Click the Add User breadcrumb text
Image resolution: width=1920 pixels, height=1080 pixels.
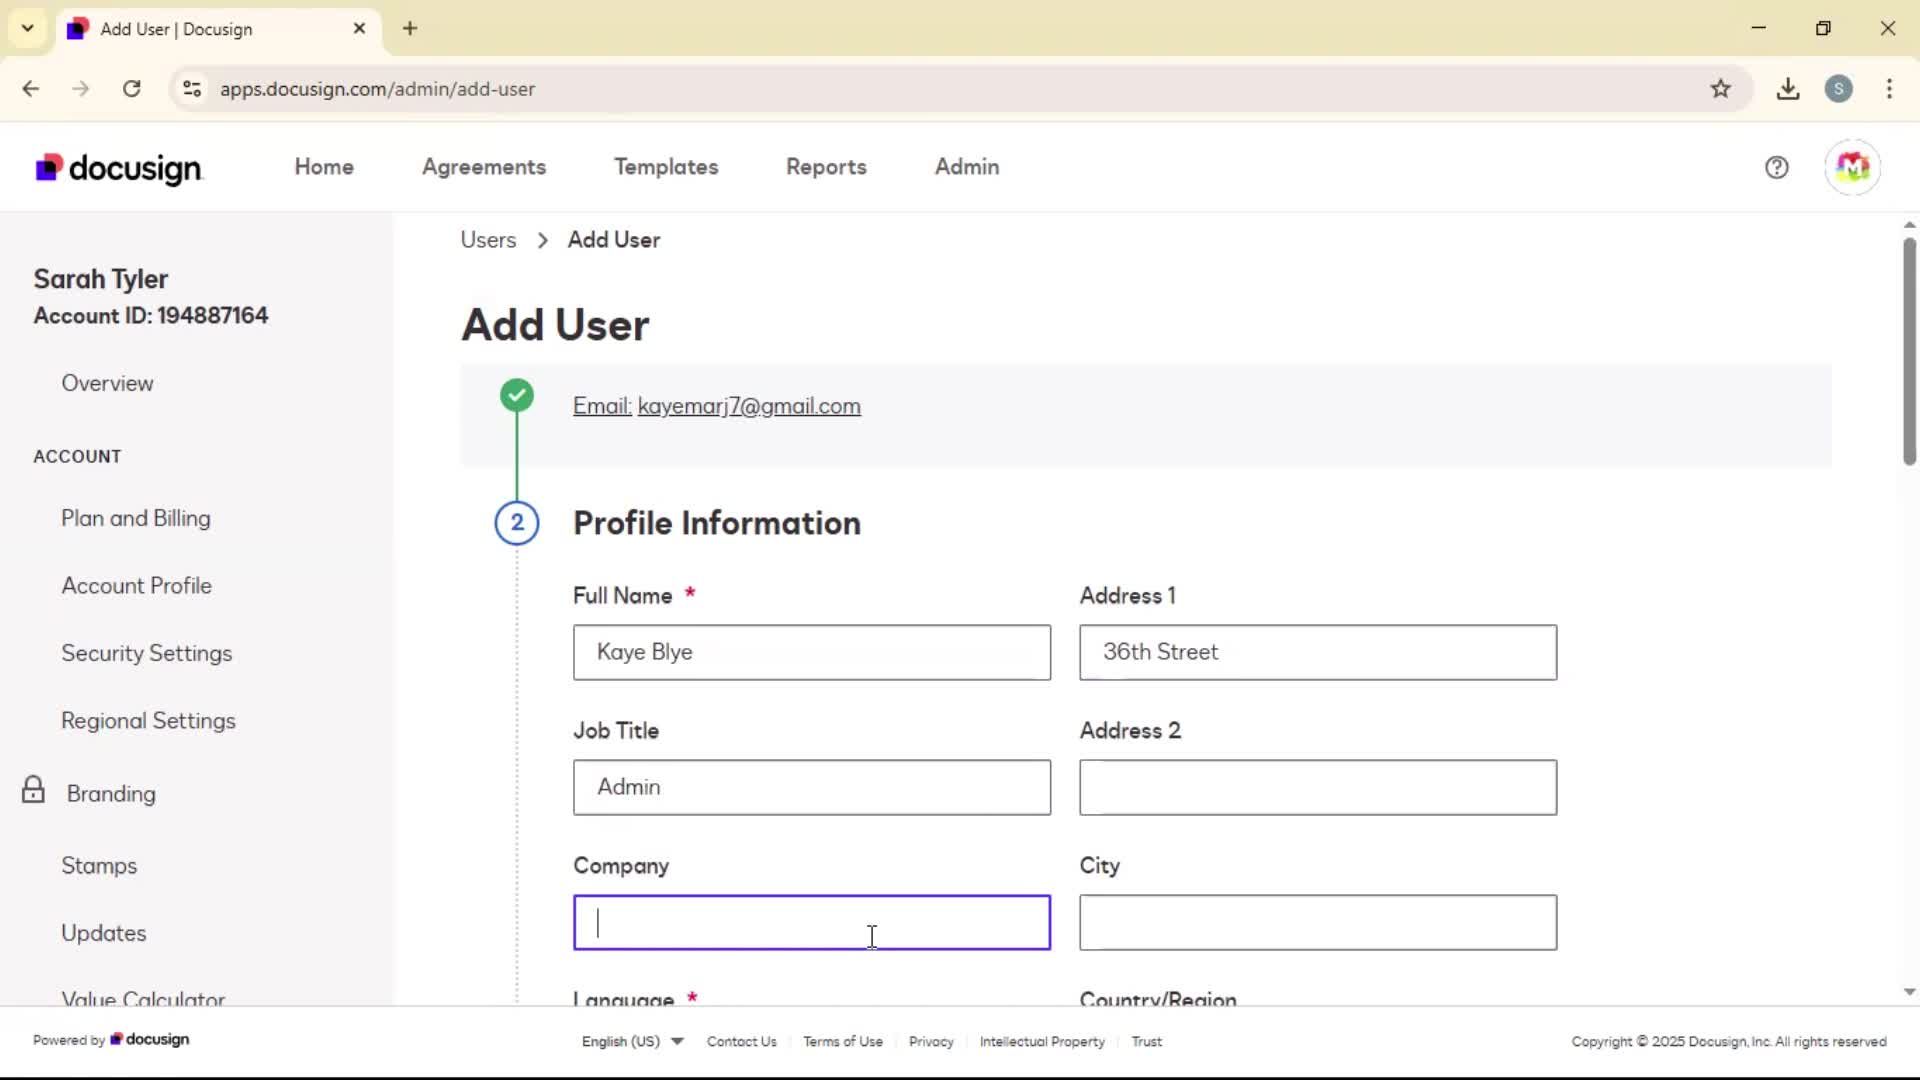click(614, 240)
